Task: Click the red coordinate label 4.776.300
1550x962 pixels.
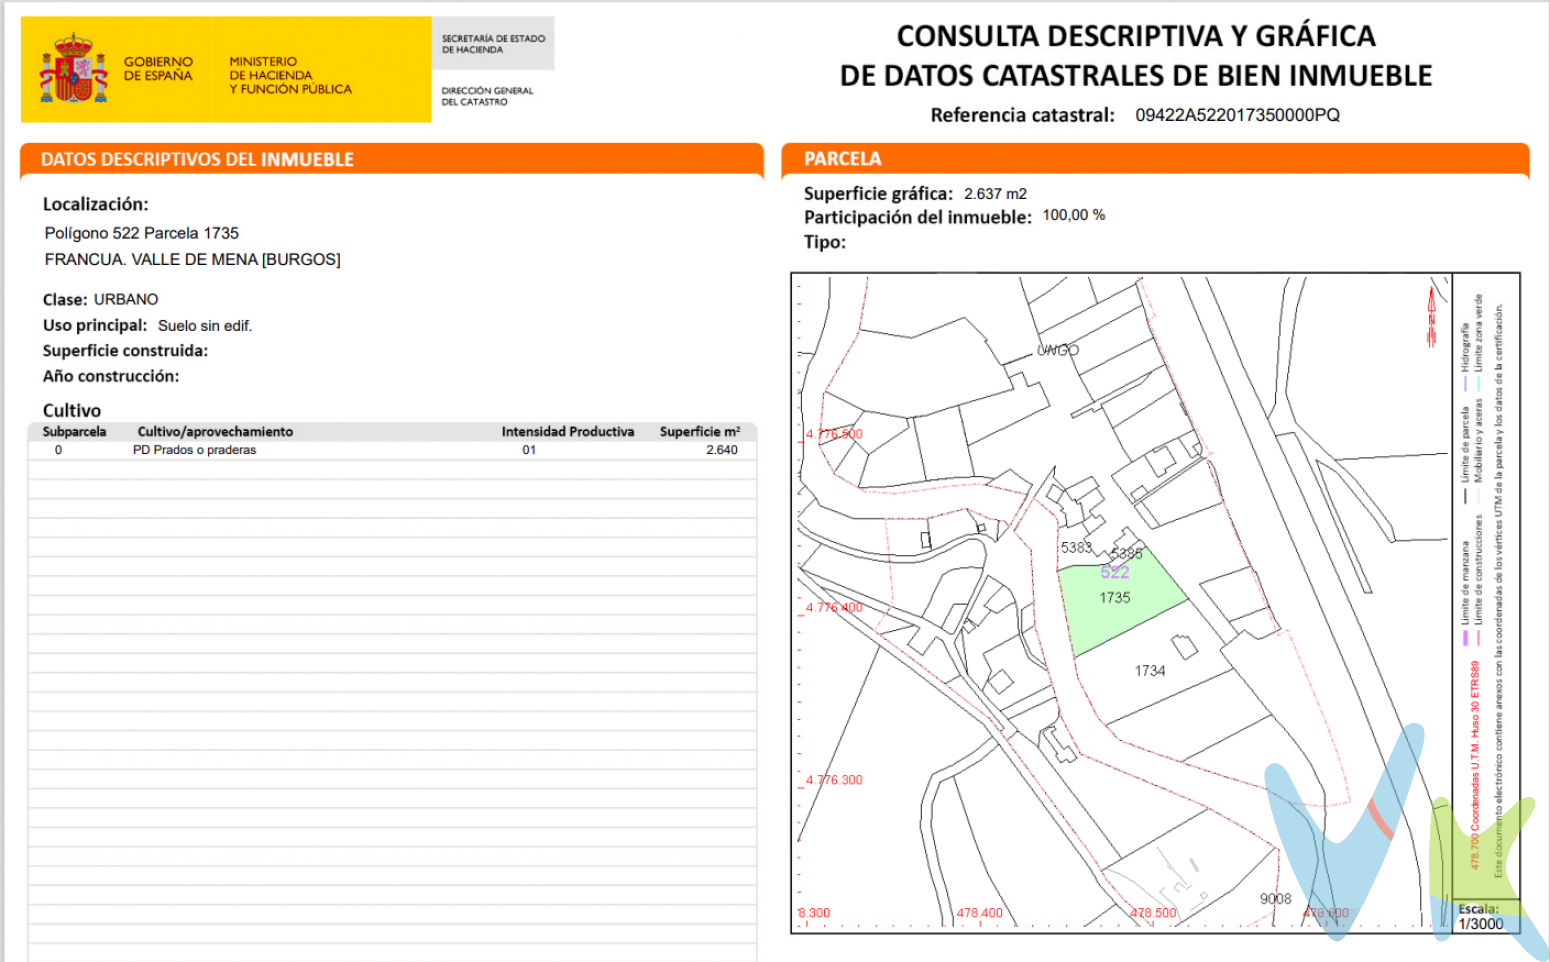Action: [834, 780]
